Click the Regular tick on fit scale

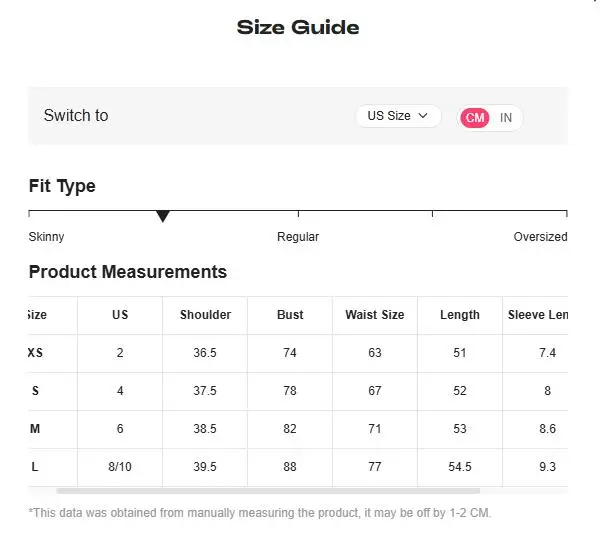[298, 214]
